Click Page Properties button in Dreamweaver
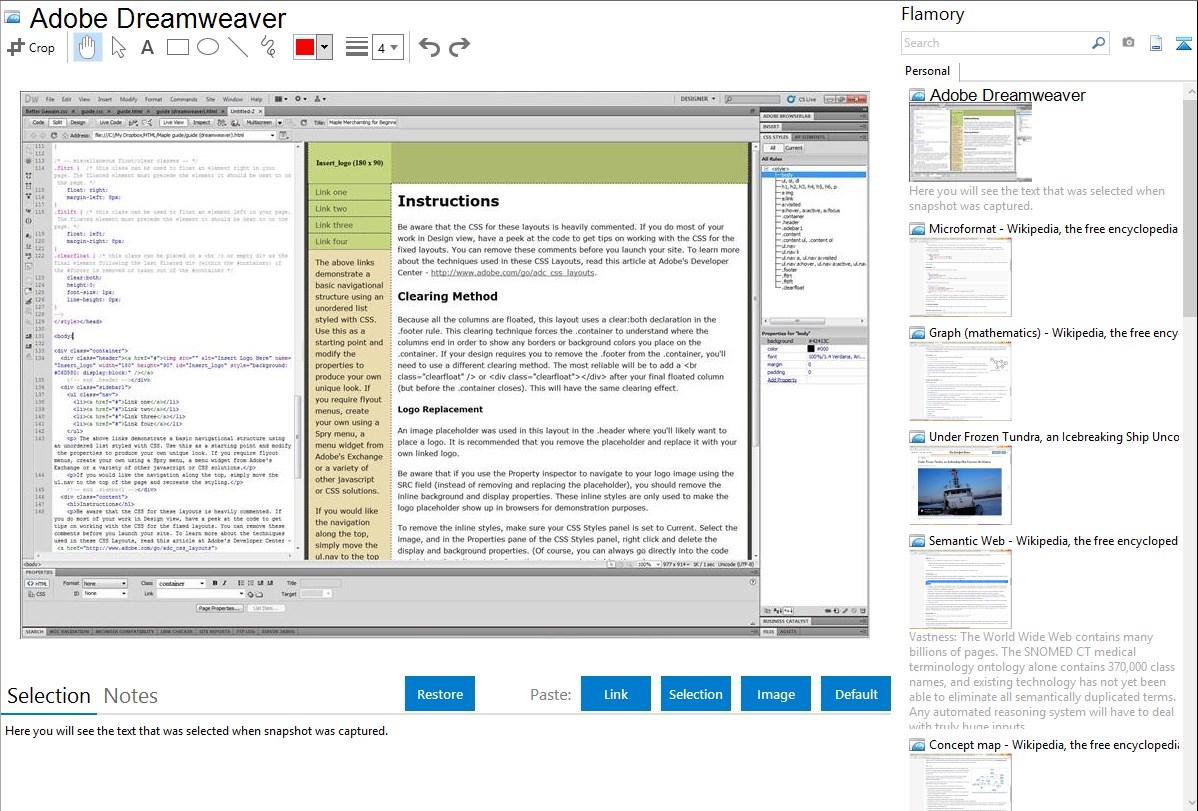Viewport: 1198px width, 811px height. click(220, 608)
